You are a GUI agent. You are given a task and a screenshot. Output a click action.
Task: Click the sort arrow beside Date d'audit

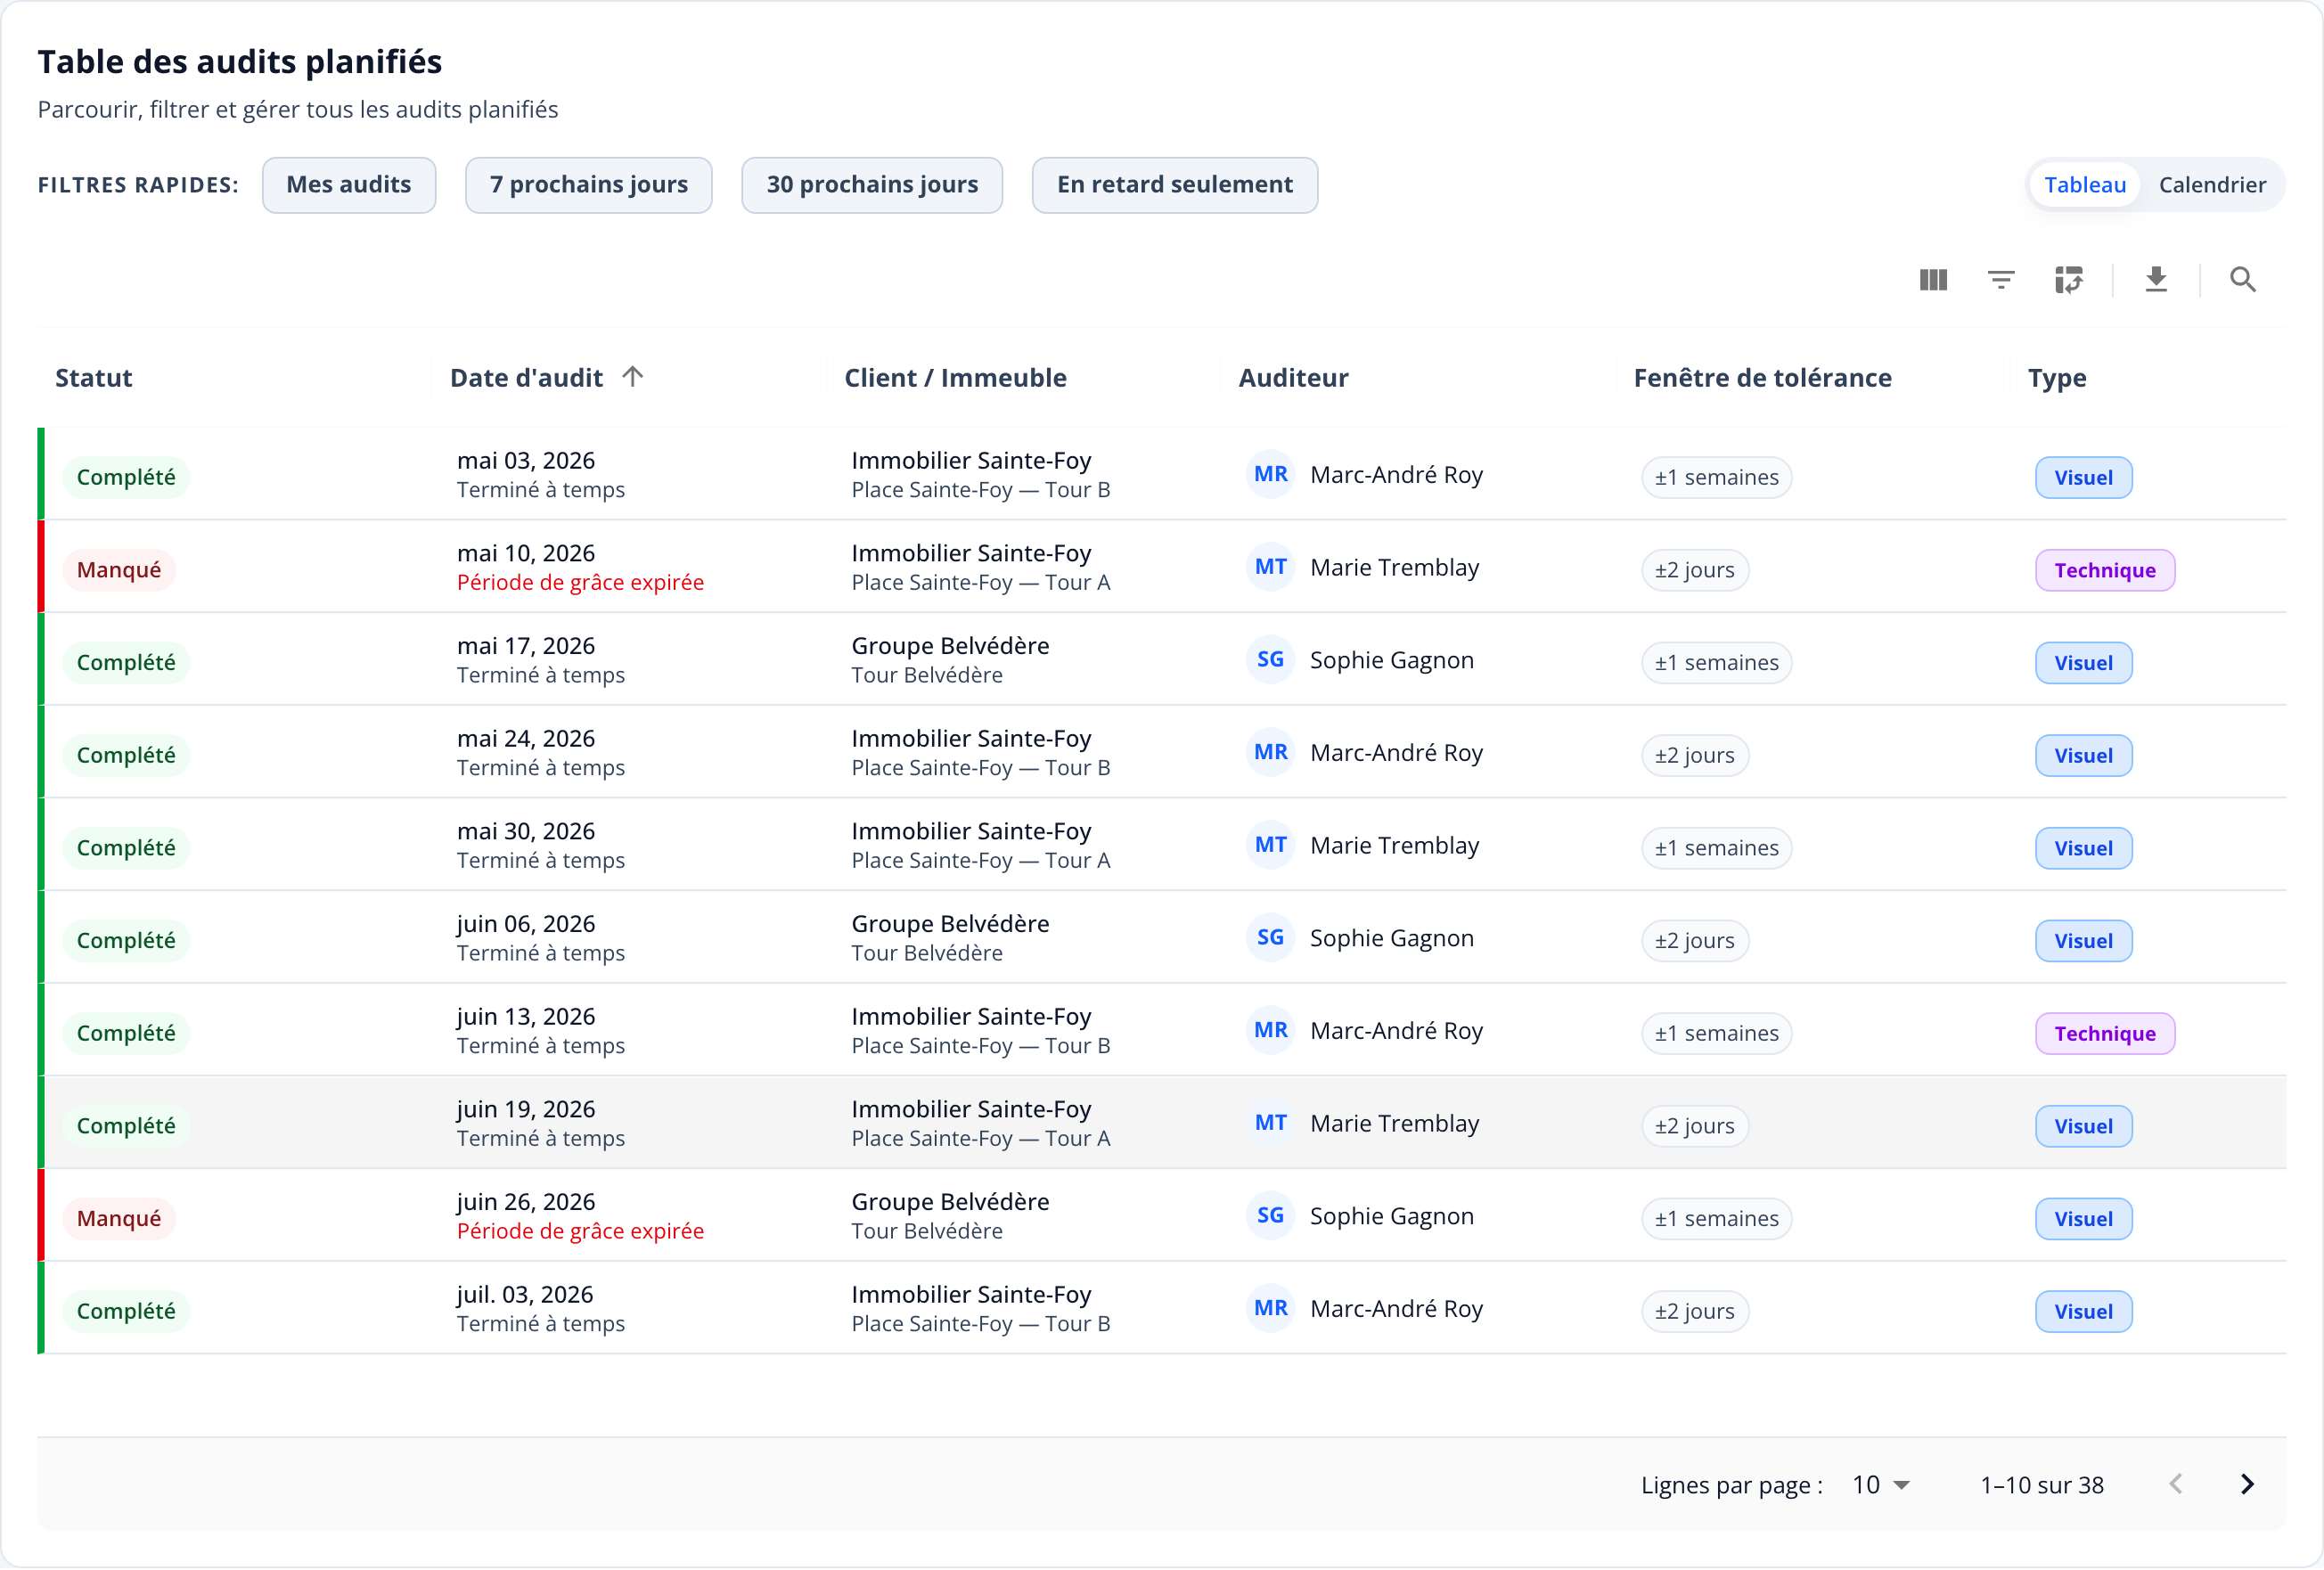point(632,377)
